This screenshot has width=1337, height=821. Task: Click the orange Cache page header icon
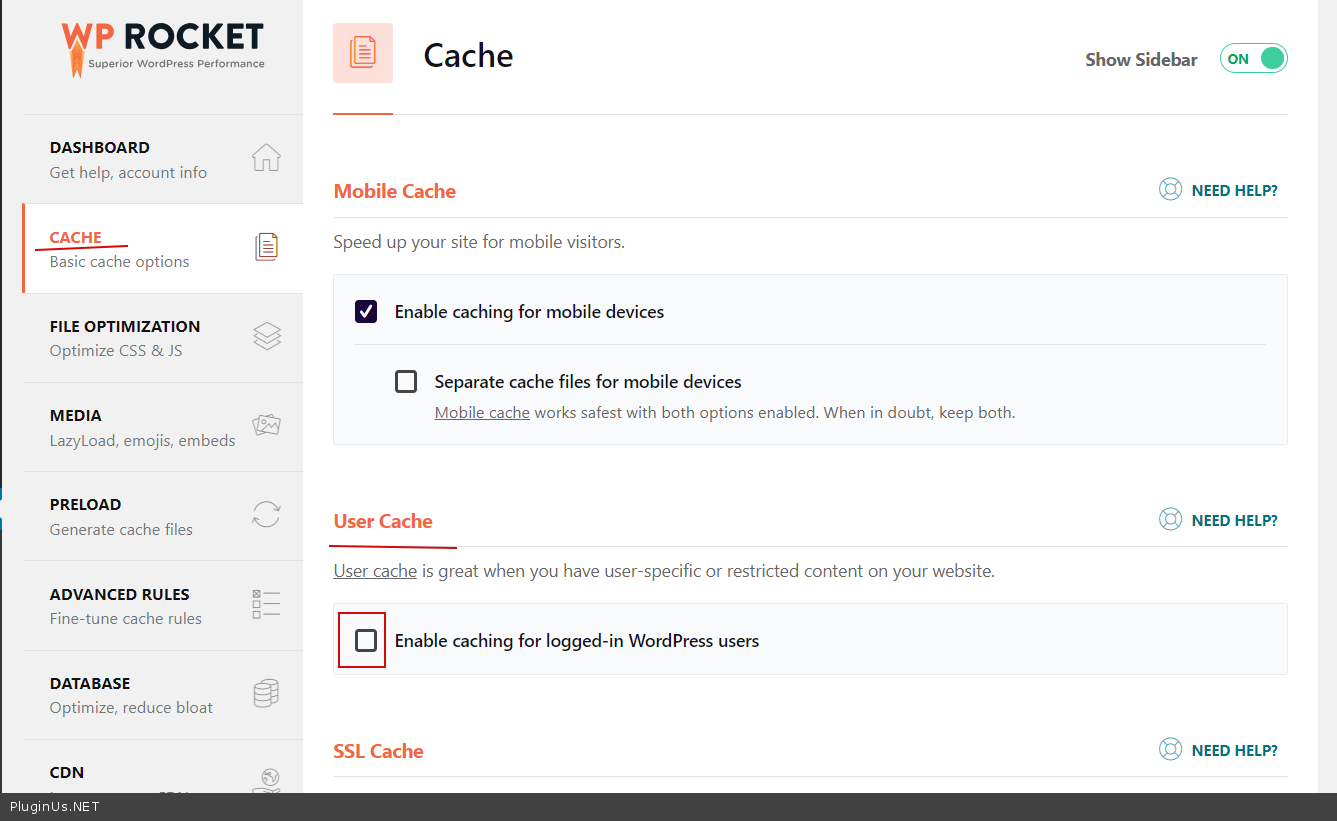click(363, 53)
